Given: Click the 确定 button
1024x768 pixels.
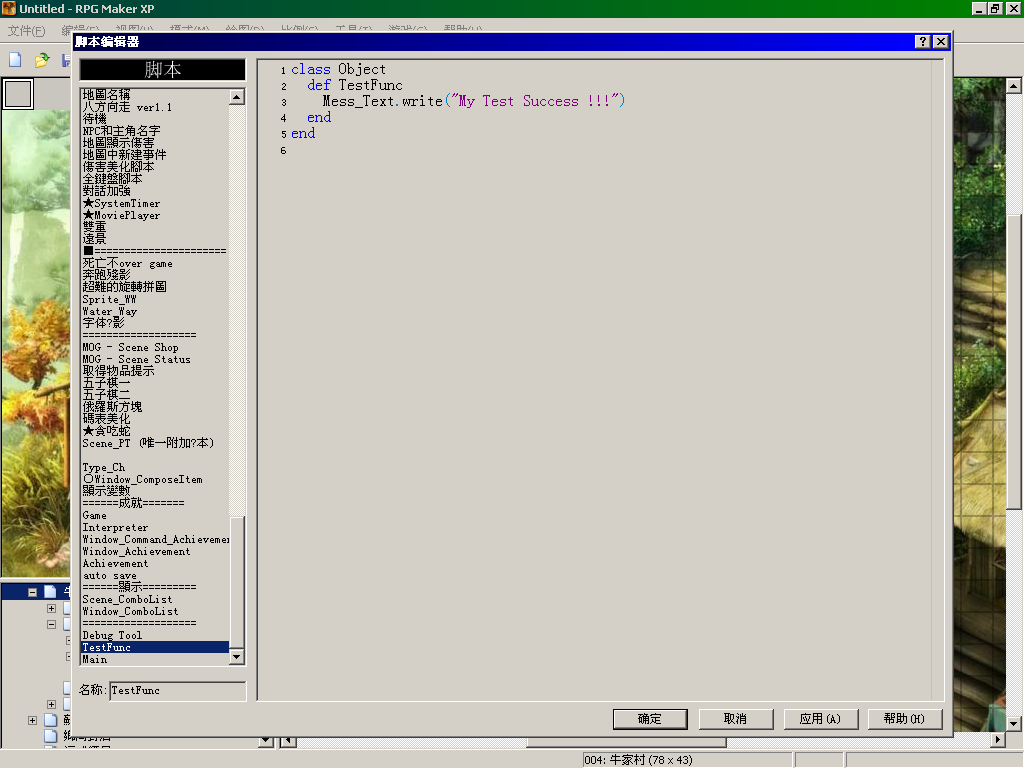Looking at the screenshot, I should [x=650, y=719].
